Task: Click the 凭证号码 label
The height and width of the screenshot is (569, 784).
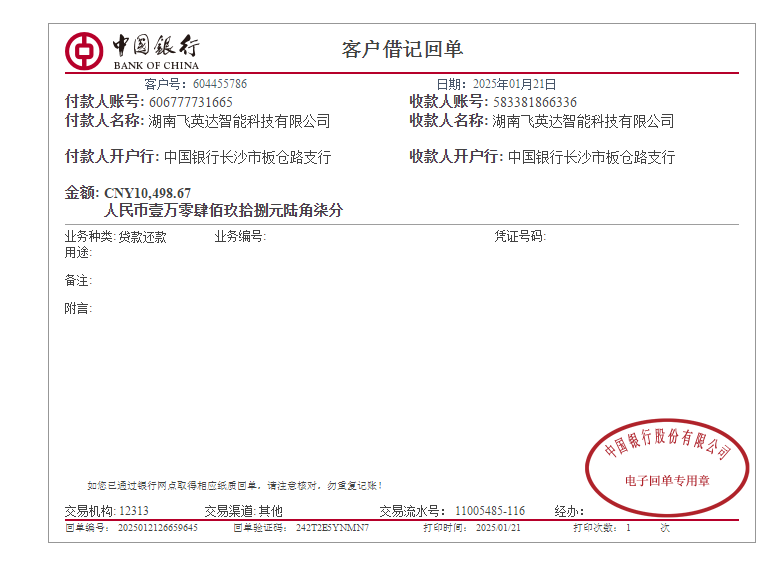Action: tap(520, 236)
